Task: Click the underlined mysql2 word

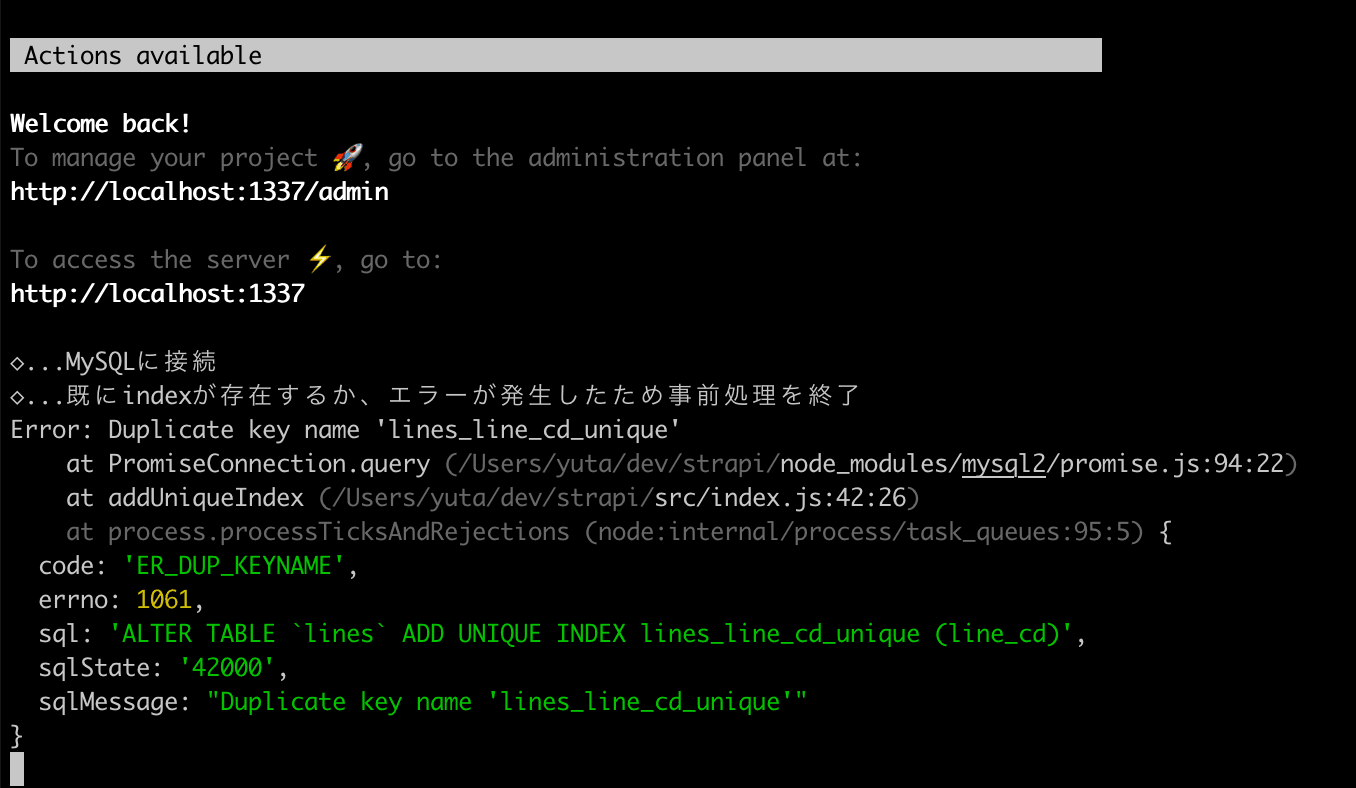Action: pos(1003,464)
